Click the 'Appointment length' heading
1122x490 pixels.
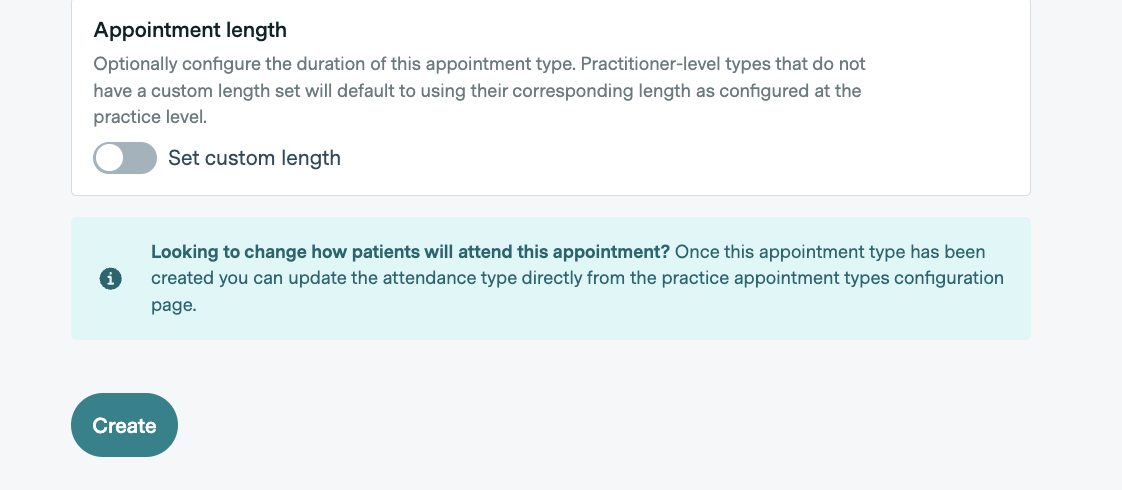pos(190,30)
